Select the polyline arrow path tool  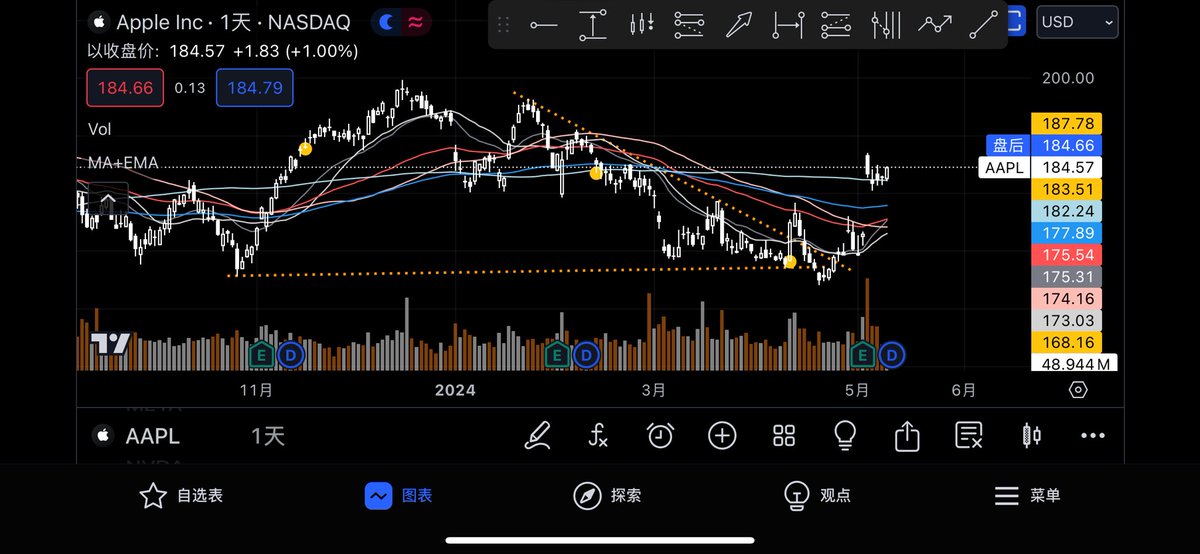pyautogui.click(x=935, y=24)
